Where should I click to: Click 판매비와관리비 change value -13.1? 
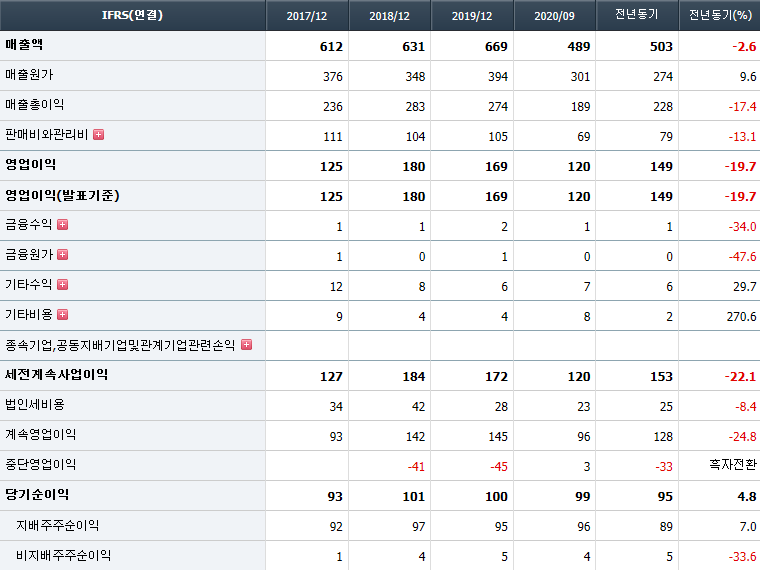click(742, 137)
